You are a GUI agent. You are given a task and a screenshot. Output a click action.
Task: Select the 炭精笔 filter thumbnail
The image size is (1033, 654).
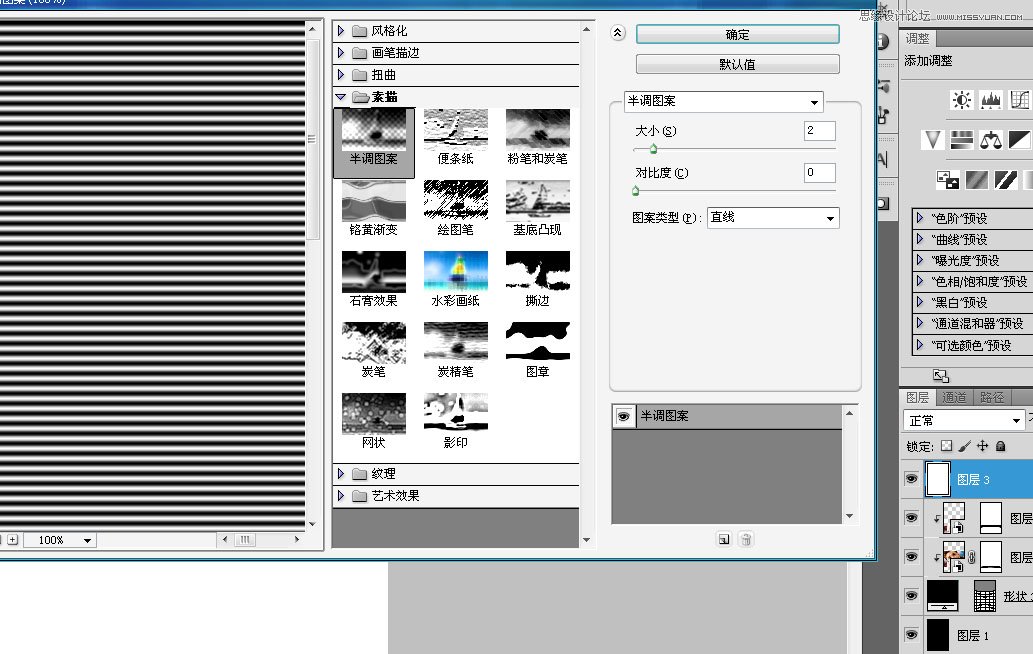tap(456, 351)
